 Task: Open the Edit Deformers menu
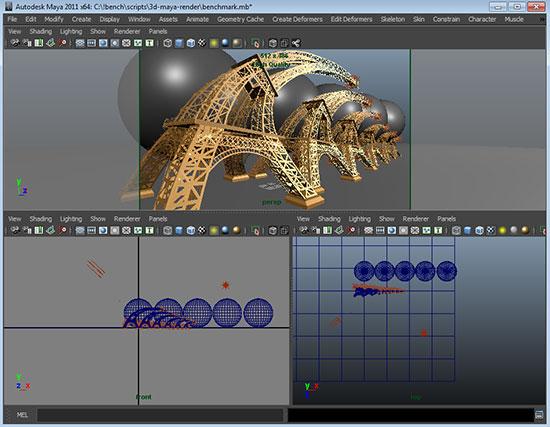[x=351, y=19]
